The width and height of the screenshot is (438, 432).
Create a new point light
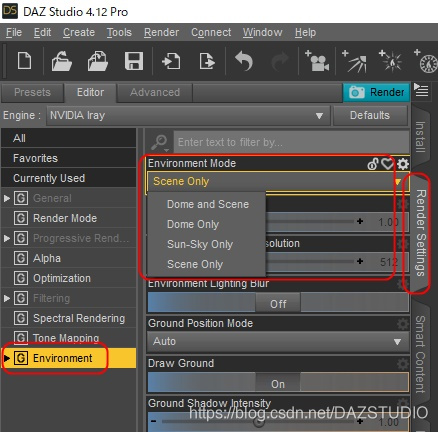391,61
